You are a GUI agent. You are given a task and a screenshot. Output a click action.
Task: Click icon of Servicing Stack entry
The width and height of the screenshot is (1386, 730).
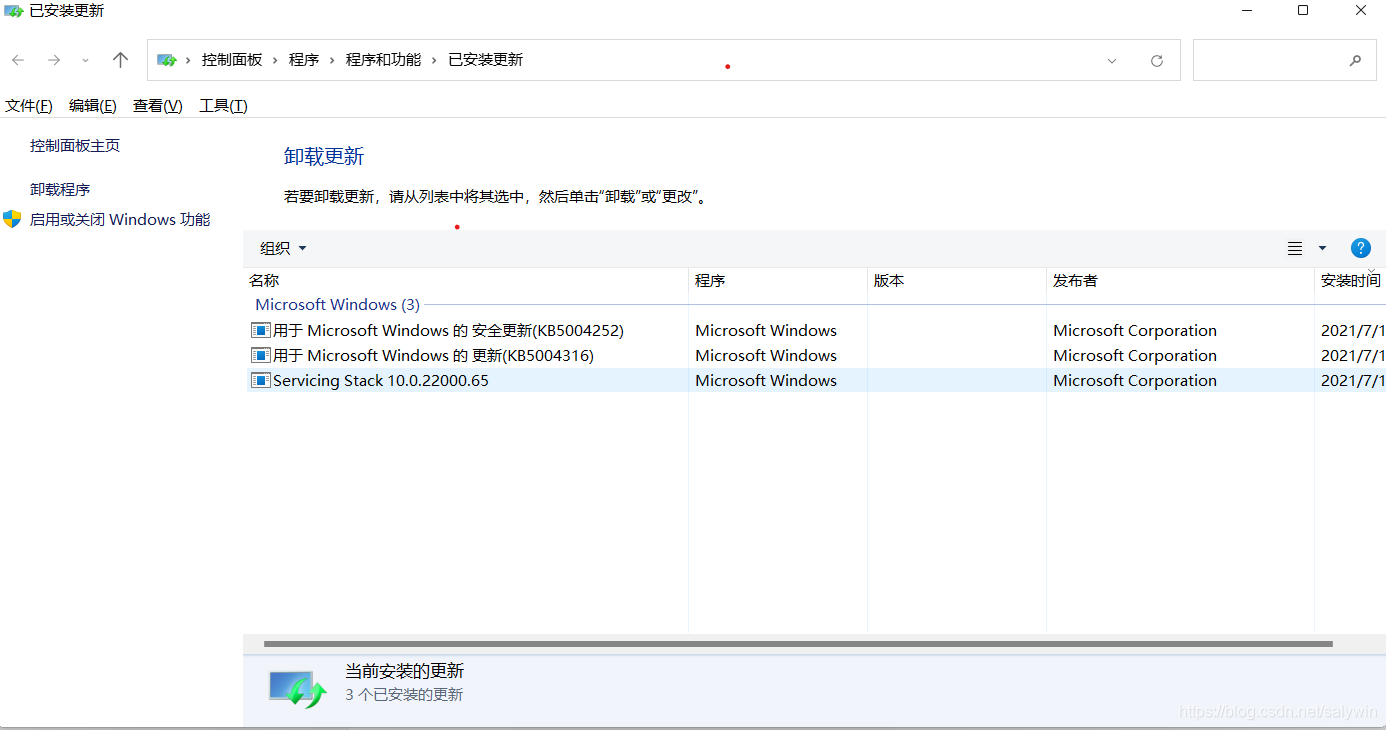click(x=261, y=380)
